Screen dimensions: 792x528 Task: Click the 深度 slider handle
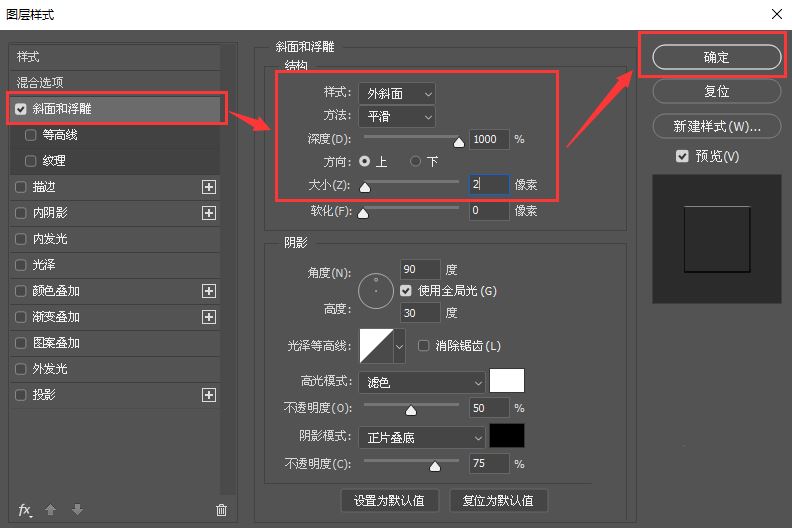pyautogui.click(x=459, y=142)
